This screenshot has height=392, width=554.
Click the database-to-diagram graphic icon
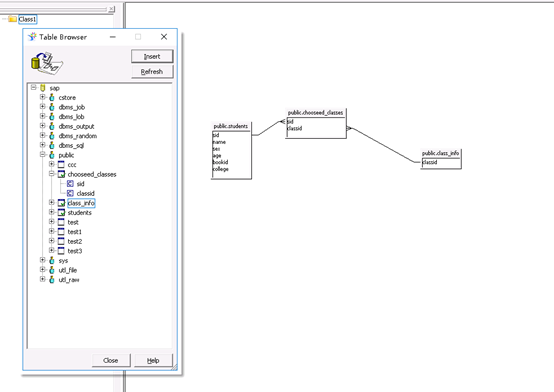(x=47, y=64)
